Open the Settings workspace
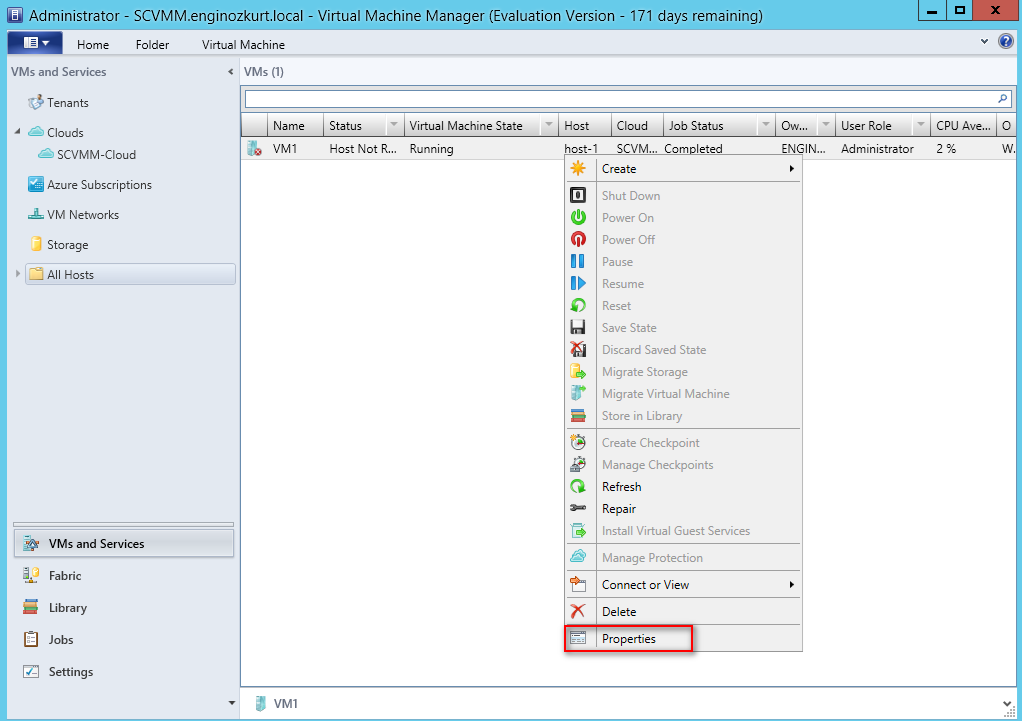This screenshot has width=1022, height=721. pyautogui.click(x=124, y=671)
